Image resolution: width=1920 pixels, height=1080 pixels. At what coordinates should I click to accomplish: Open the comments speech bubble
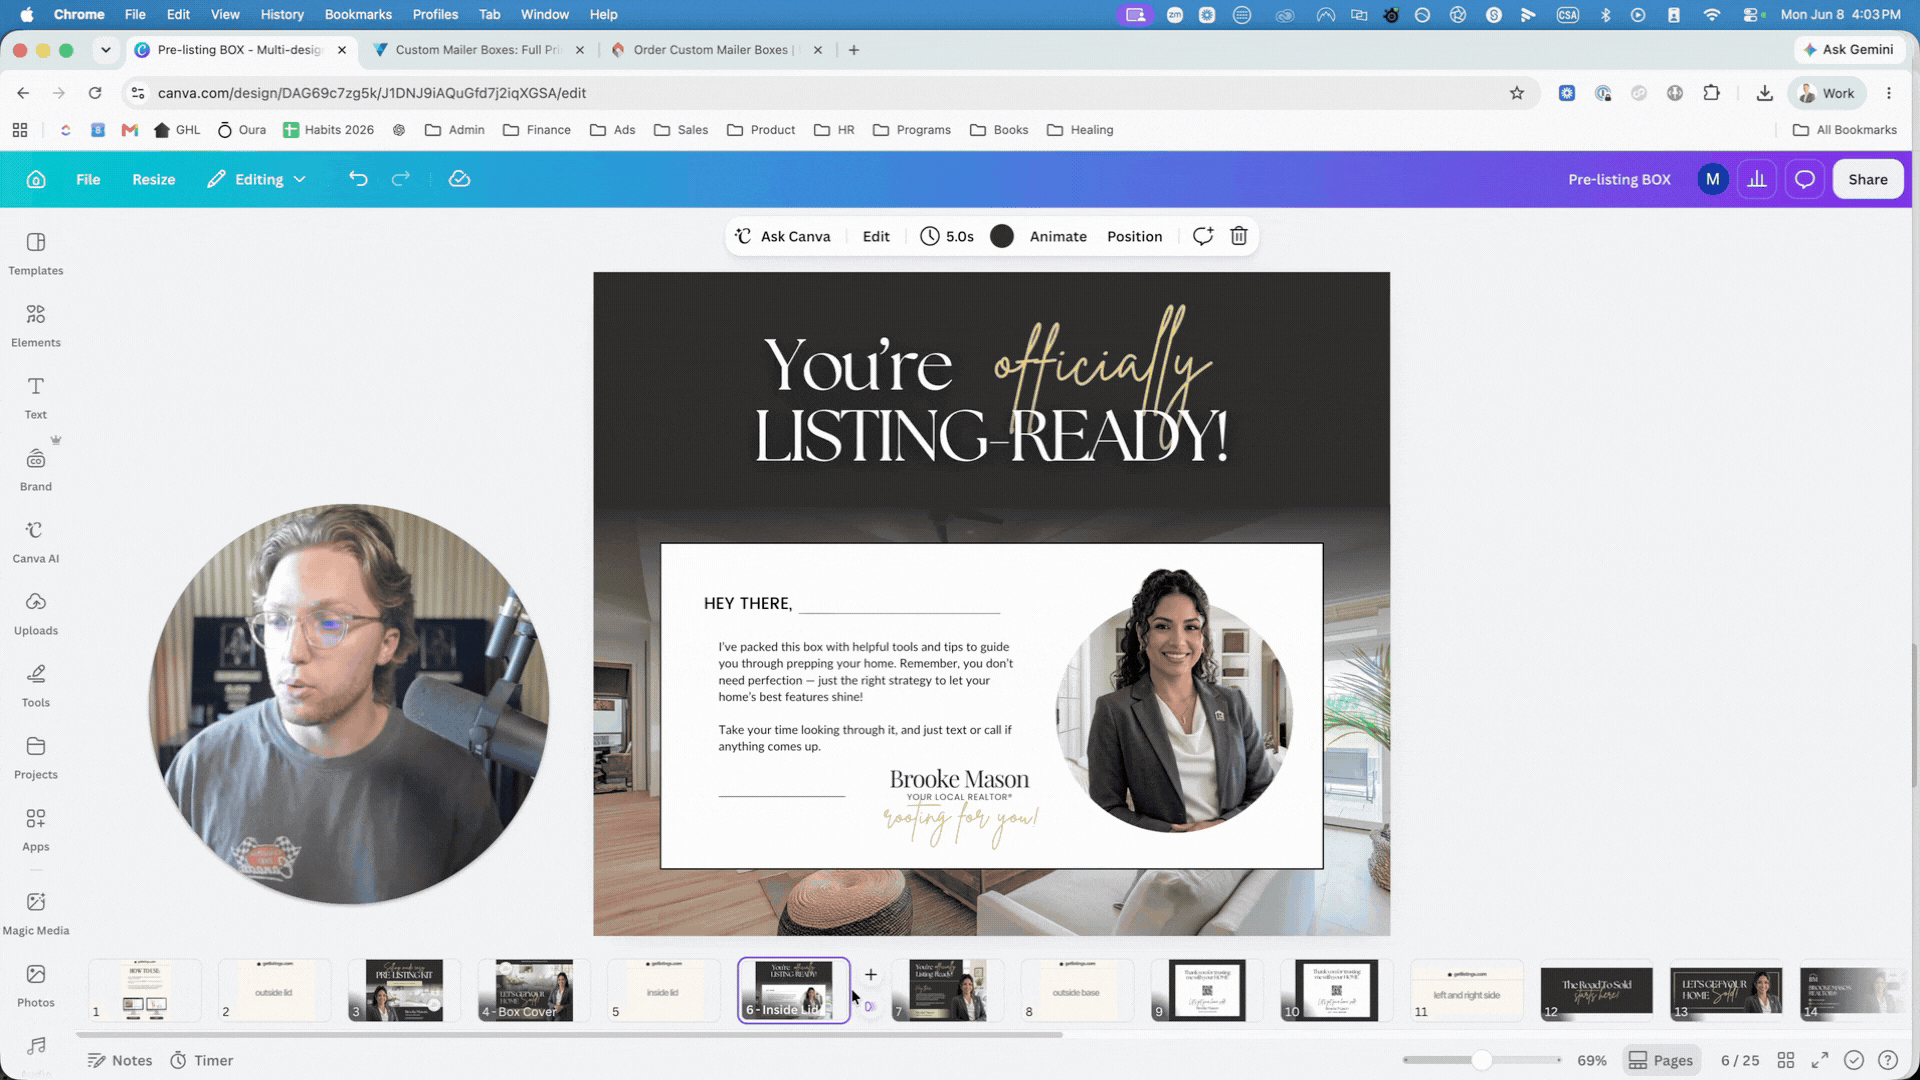(1805, 179)
